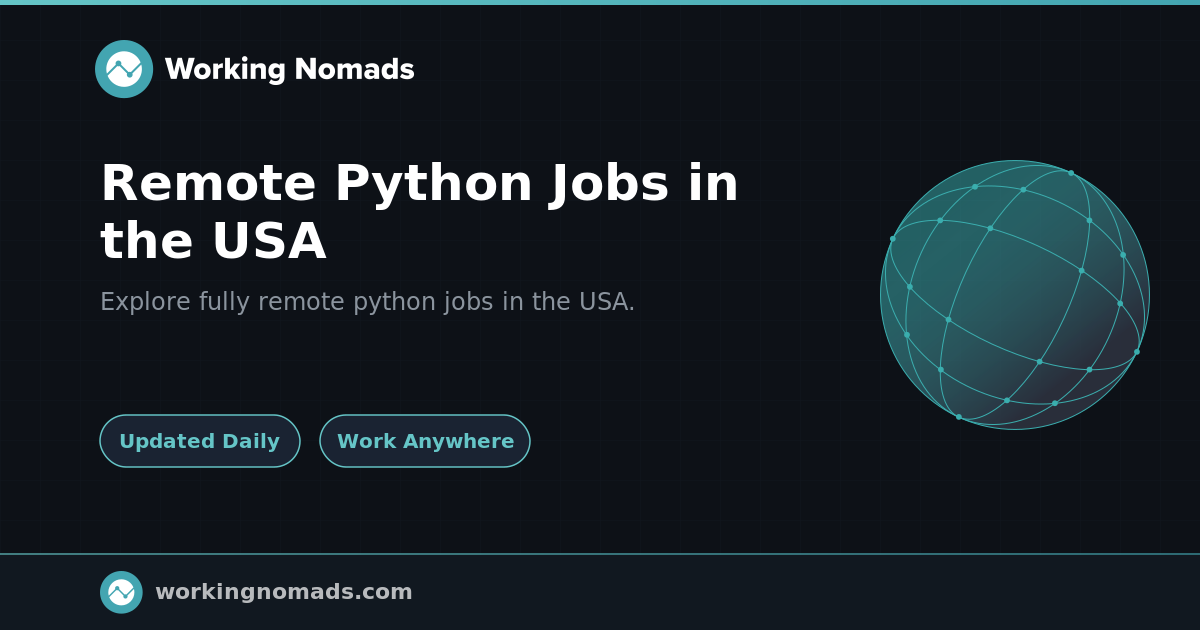The width and height of the screenshot is (1200, 630).
Task: Click the "Explore fully remote python jobs" subtitle
Action: [367, 302]
